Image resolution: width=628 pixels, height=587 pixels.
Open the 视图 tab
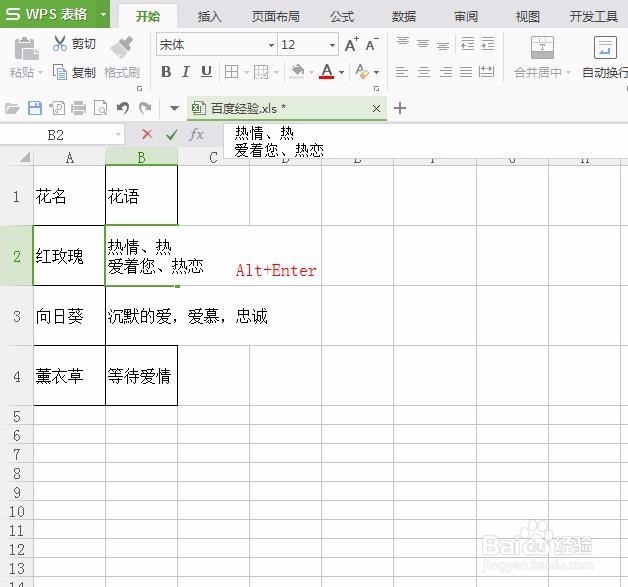(527, 16)
